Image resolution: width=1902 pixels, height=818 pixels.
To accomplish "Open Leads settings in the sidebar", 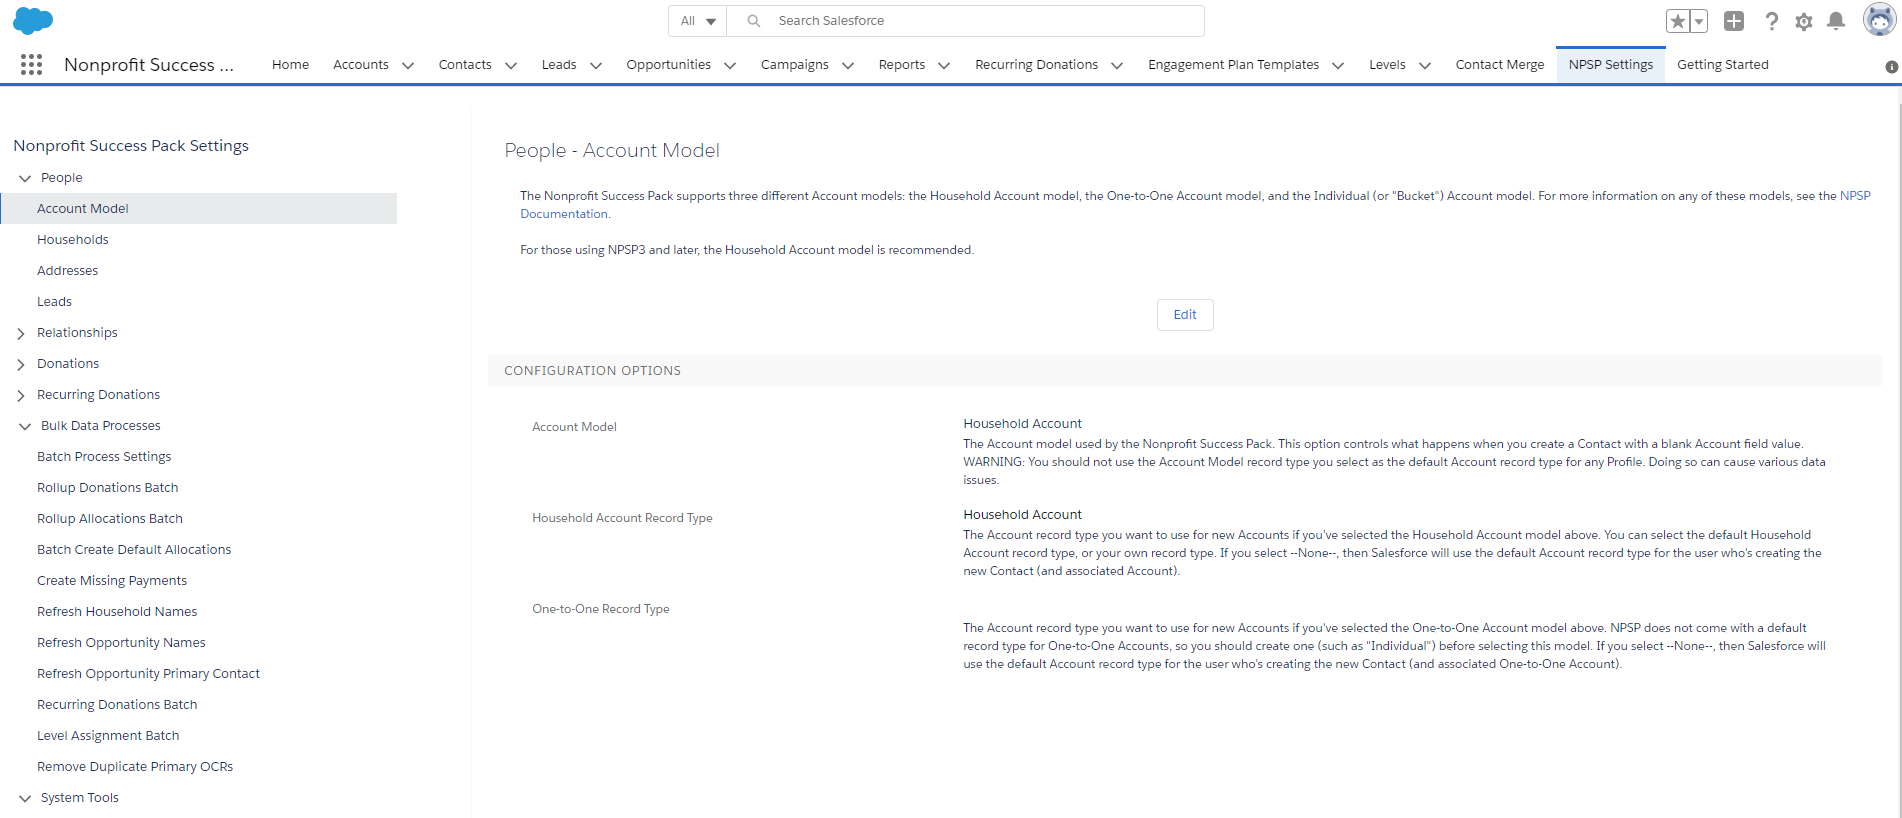I will point(55,302).
